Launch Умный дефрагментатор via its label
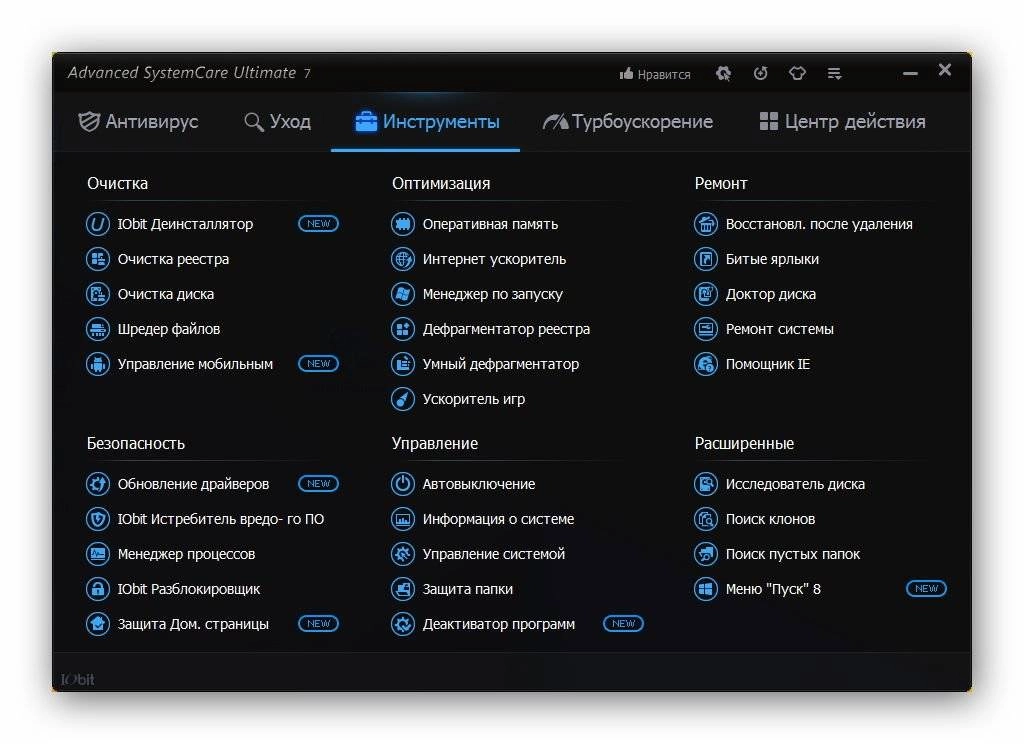Viewport: 1024px width, 744px height. coord(500,364)
